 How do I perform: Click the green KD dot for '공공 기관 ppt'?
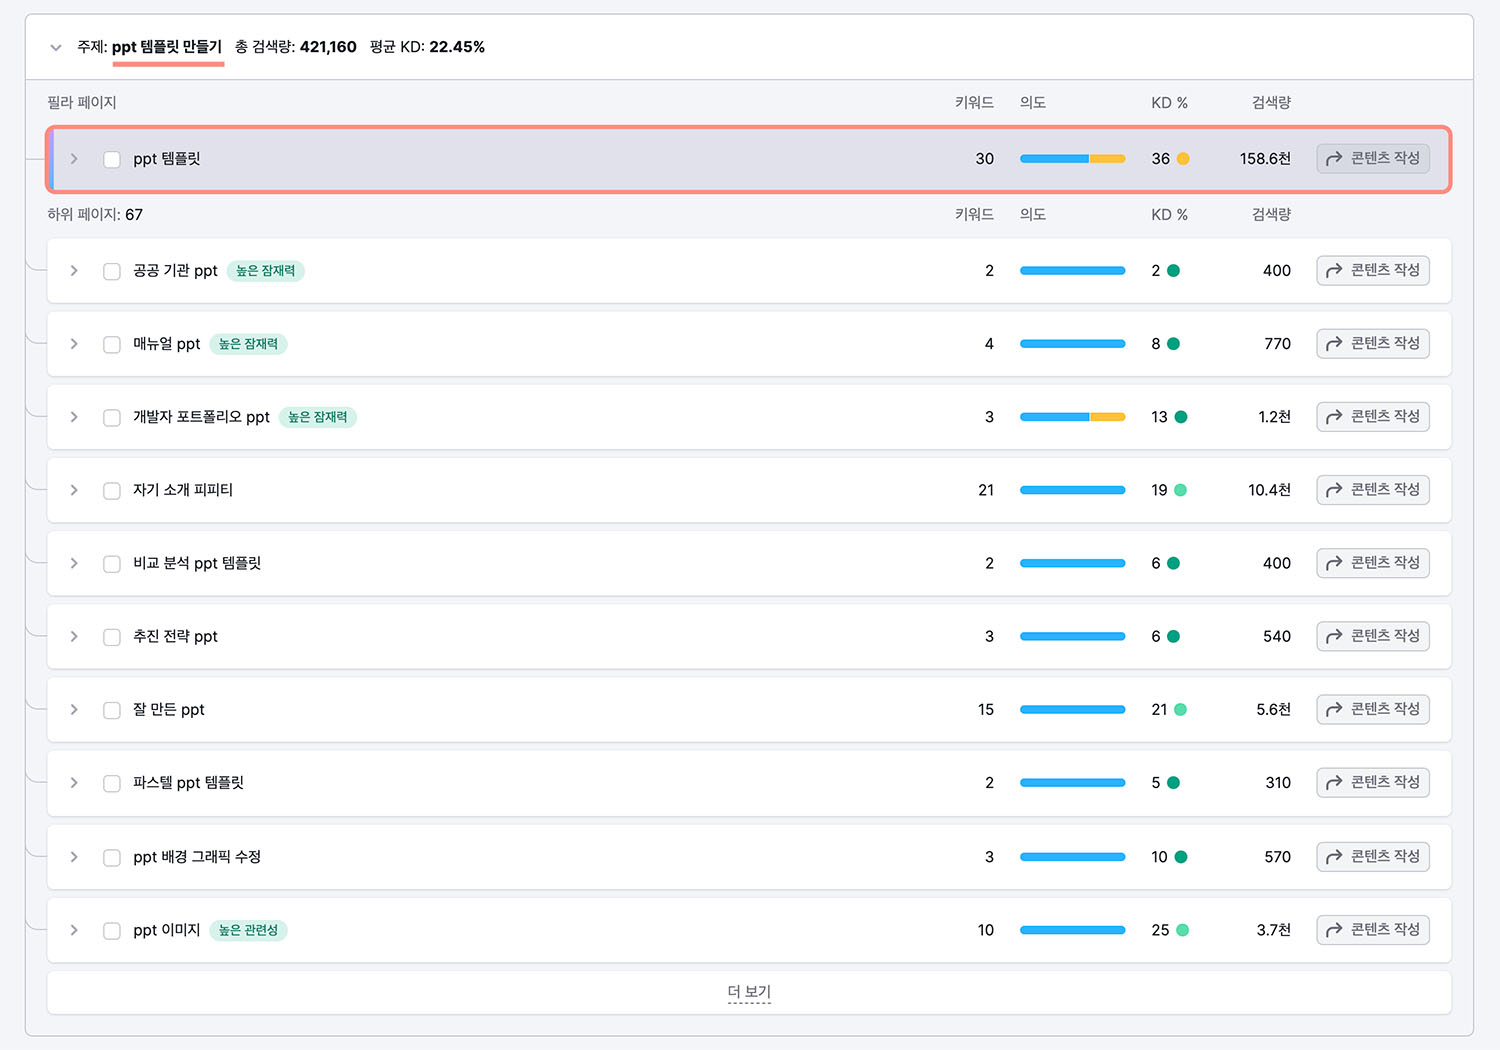(x=1174, y=271)
